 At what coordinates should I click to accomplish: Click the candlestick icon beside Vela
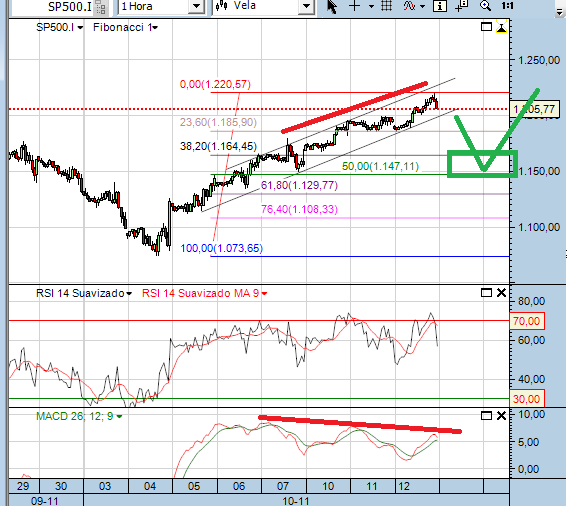221,6
